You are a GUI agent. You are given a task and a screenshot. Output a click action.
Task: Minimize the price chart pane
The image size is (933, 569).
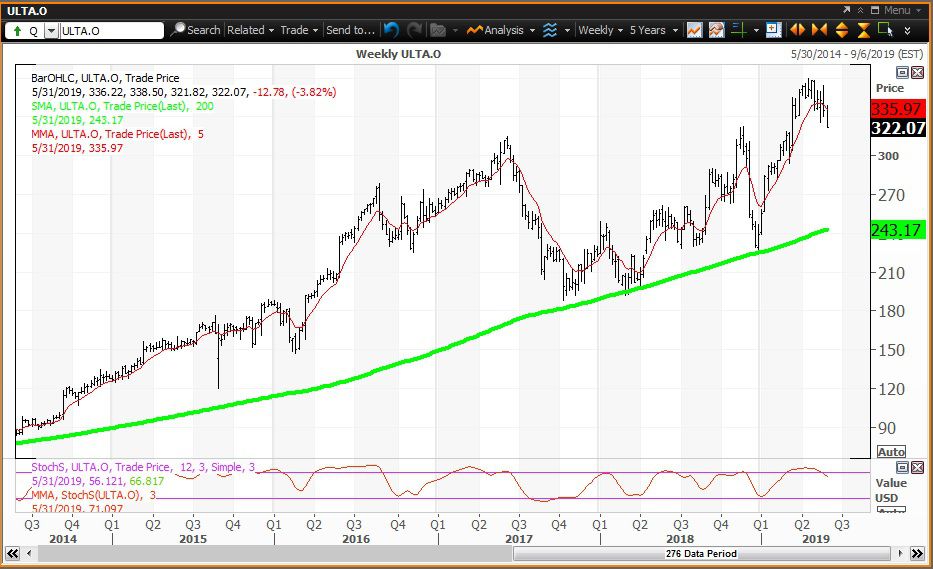click(903, 73)
